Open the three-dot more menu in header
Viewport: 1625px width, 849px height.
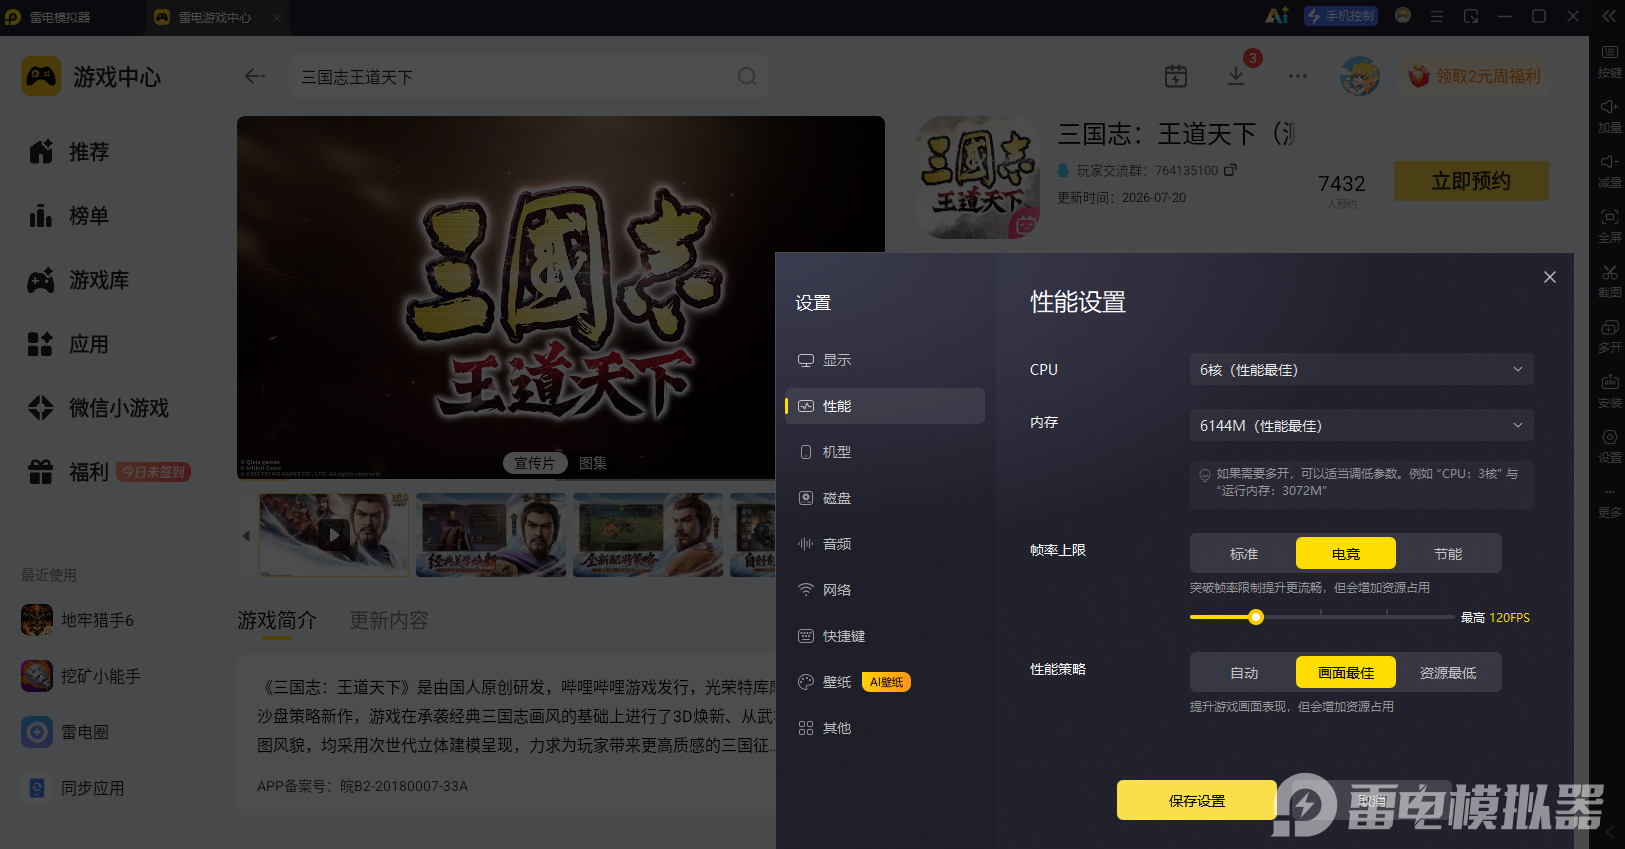coord(1298,76)
